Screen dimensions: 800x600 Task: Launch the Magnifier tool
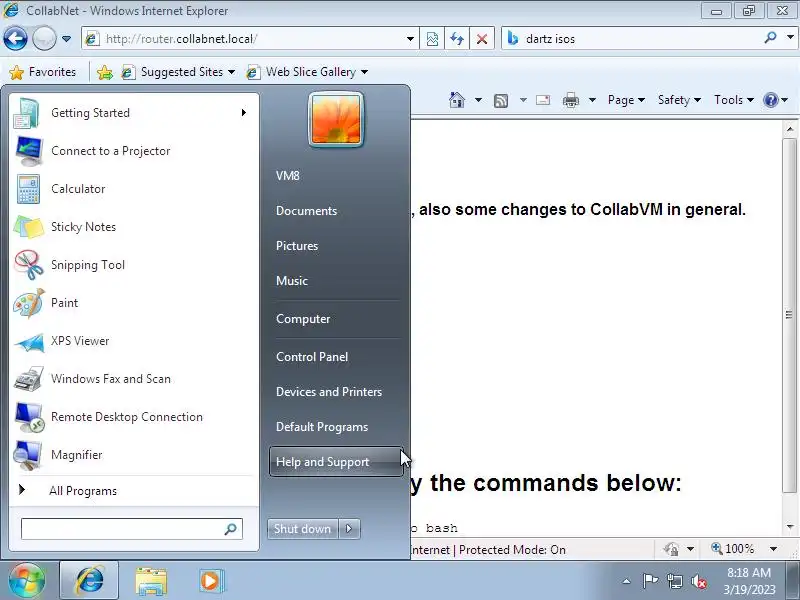click(x=133, y=455)
